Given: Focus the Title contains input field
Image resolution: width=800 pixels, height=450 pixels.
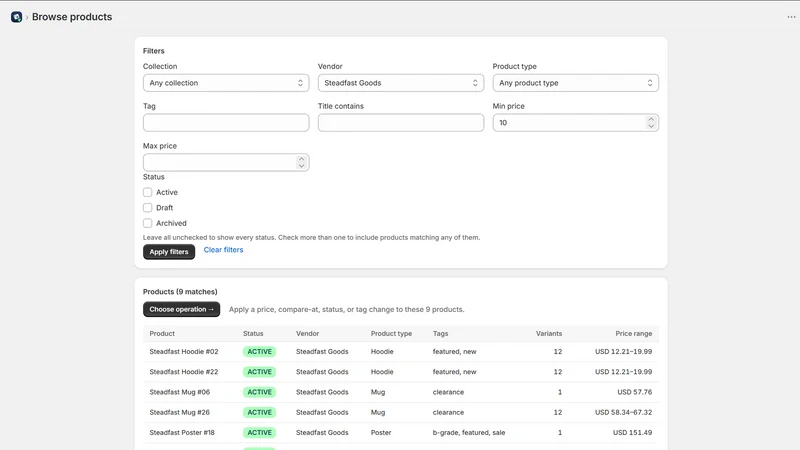Looking at the screenshot, I should coord(401,122).
